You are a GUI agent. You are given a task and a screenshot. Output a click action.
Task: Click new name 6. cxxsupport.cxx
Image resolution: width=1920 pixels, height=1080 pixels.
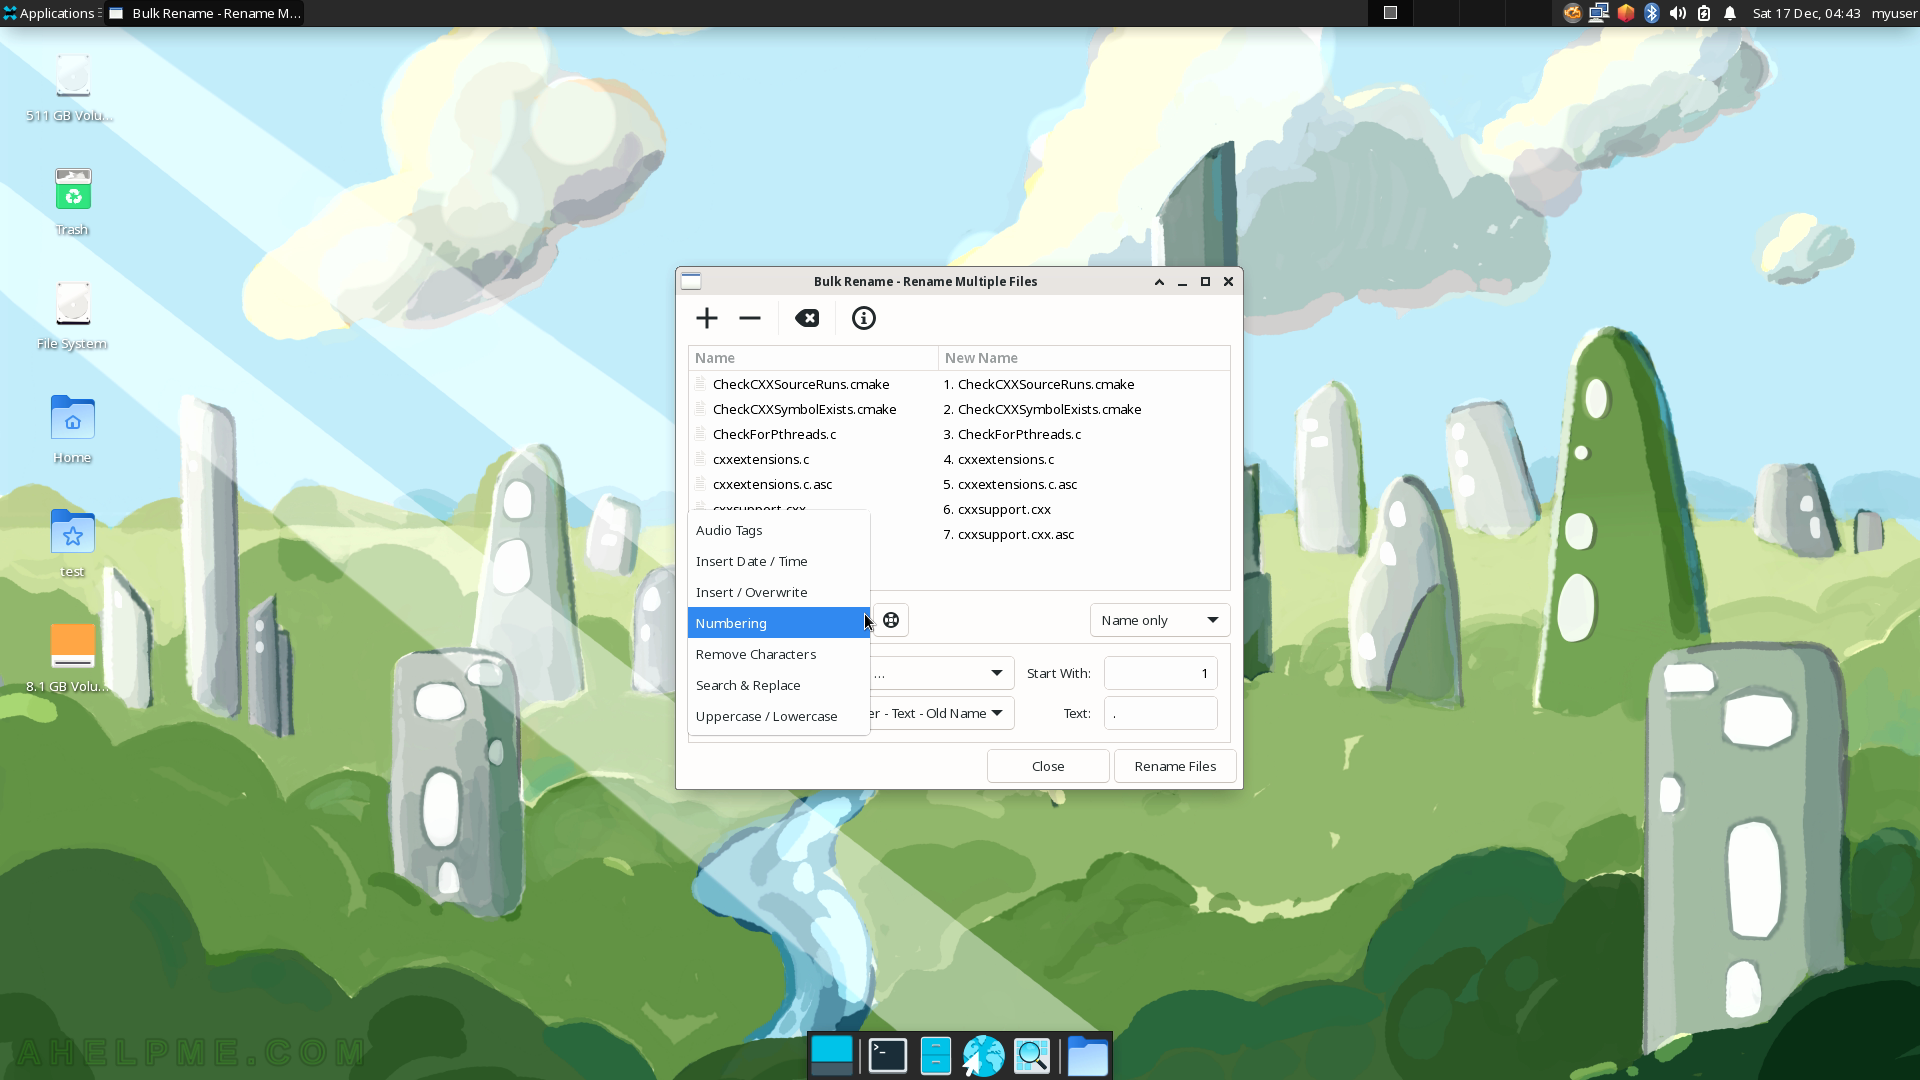(x=997, y=509)
